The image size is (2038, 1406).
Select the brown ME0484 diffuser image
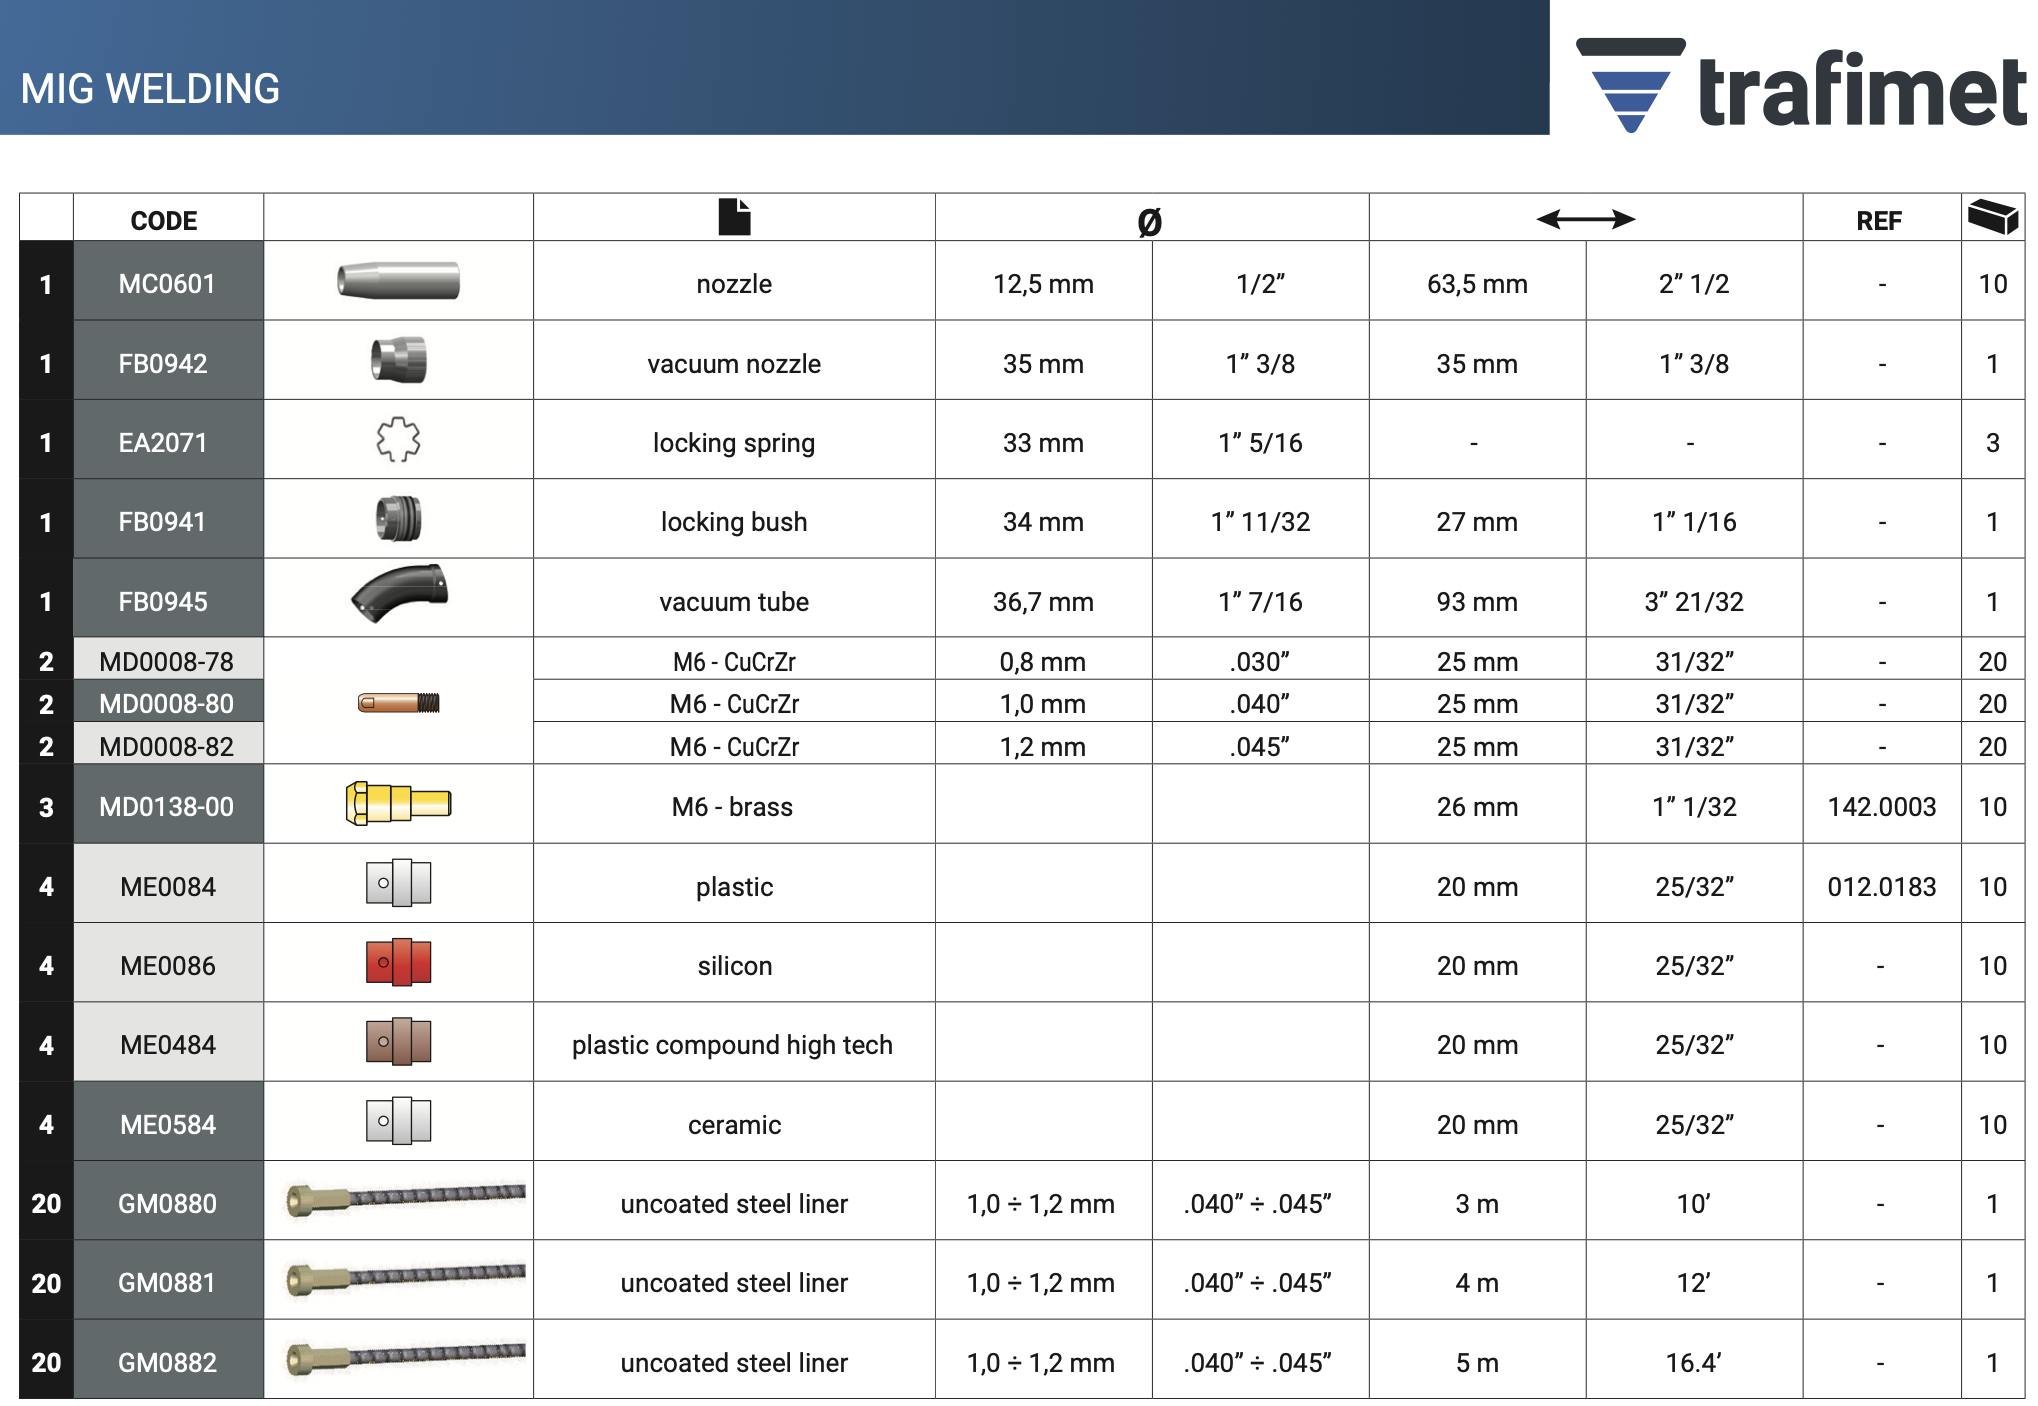[x=398, y=1041]
